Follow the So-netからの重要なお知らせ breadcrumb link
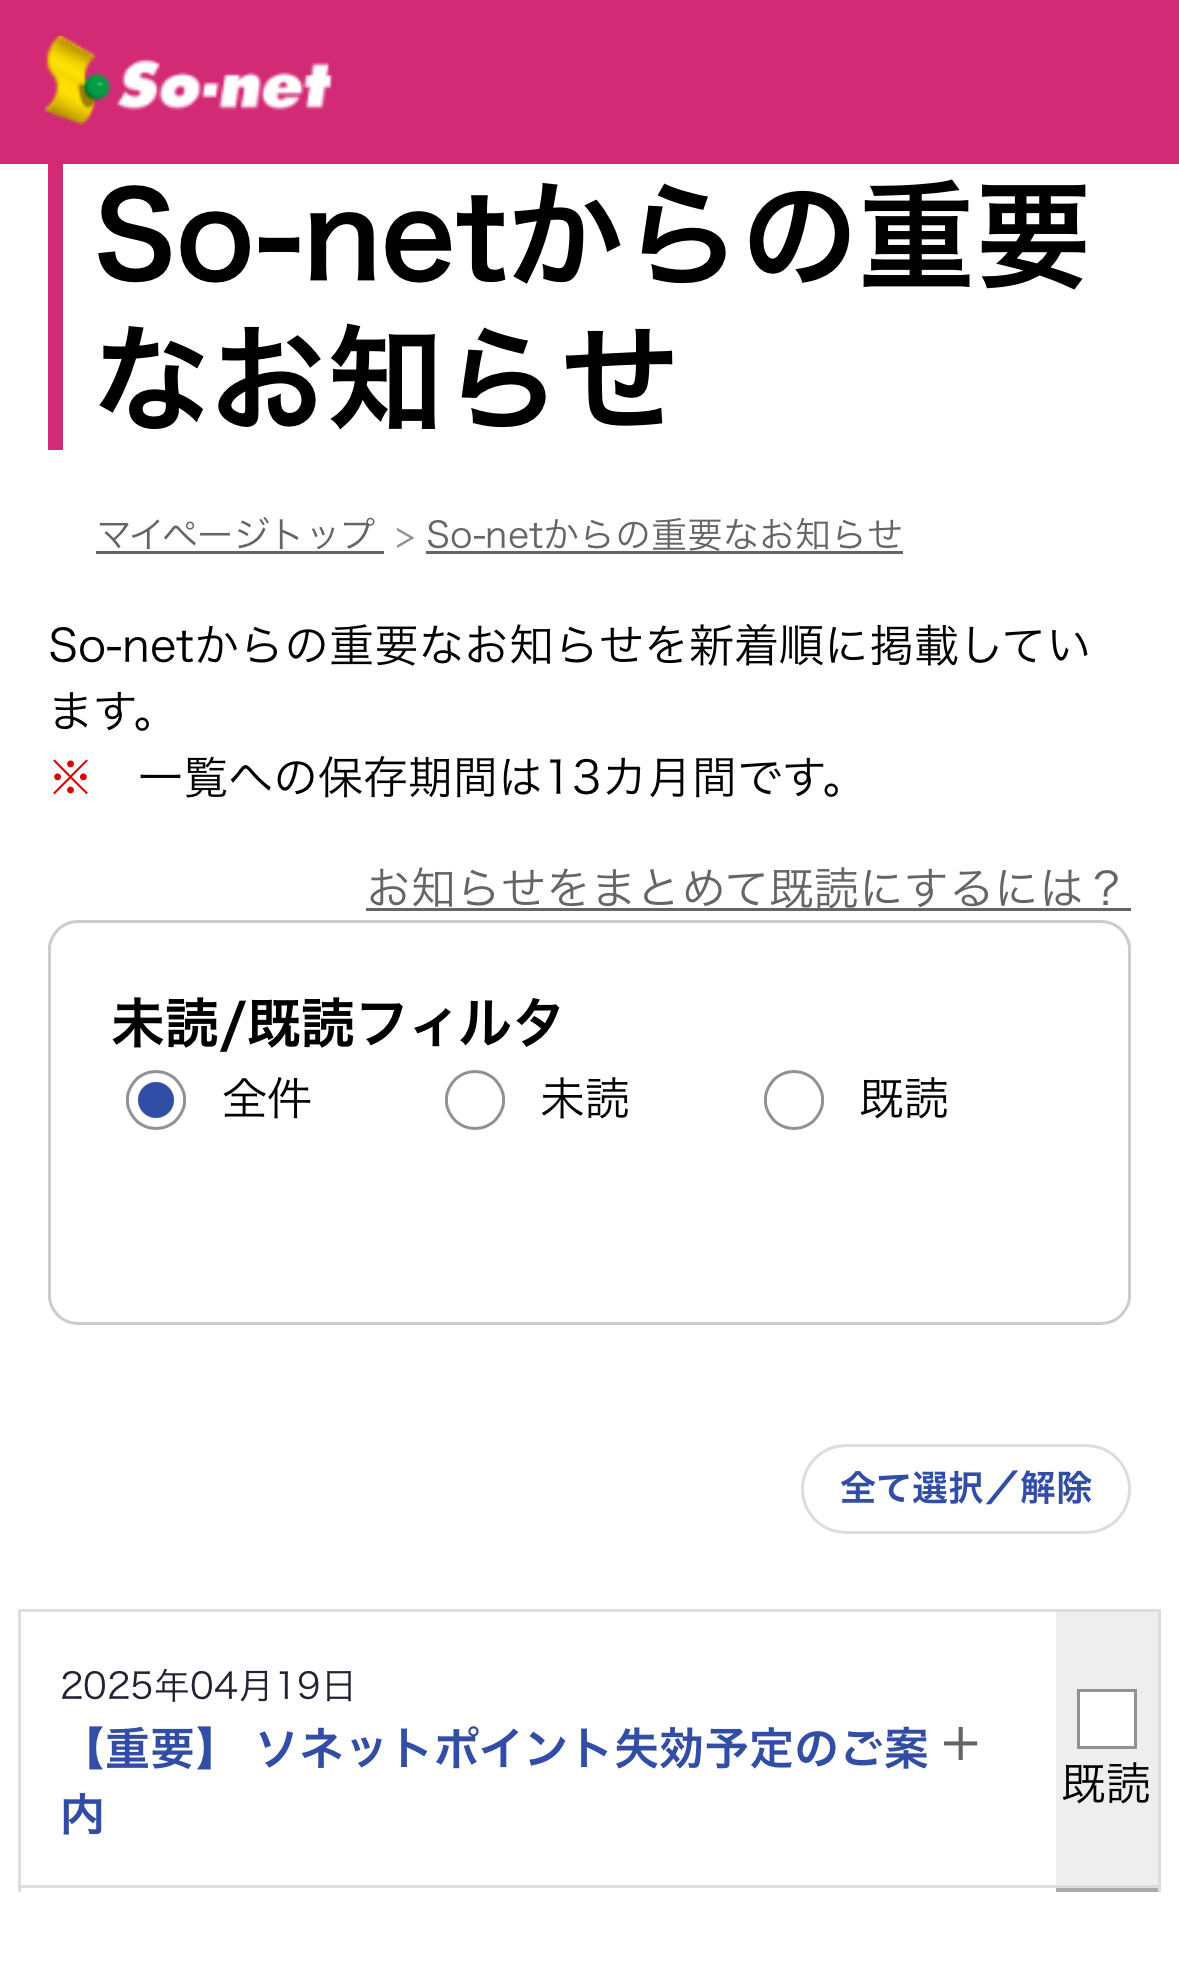This screenshot has height=1973, width=1179. 664,535
